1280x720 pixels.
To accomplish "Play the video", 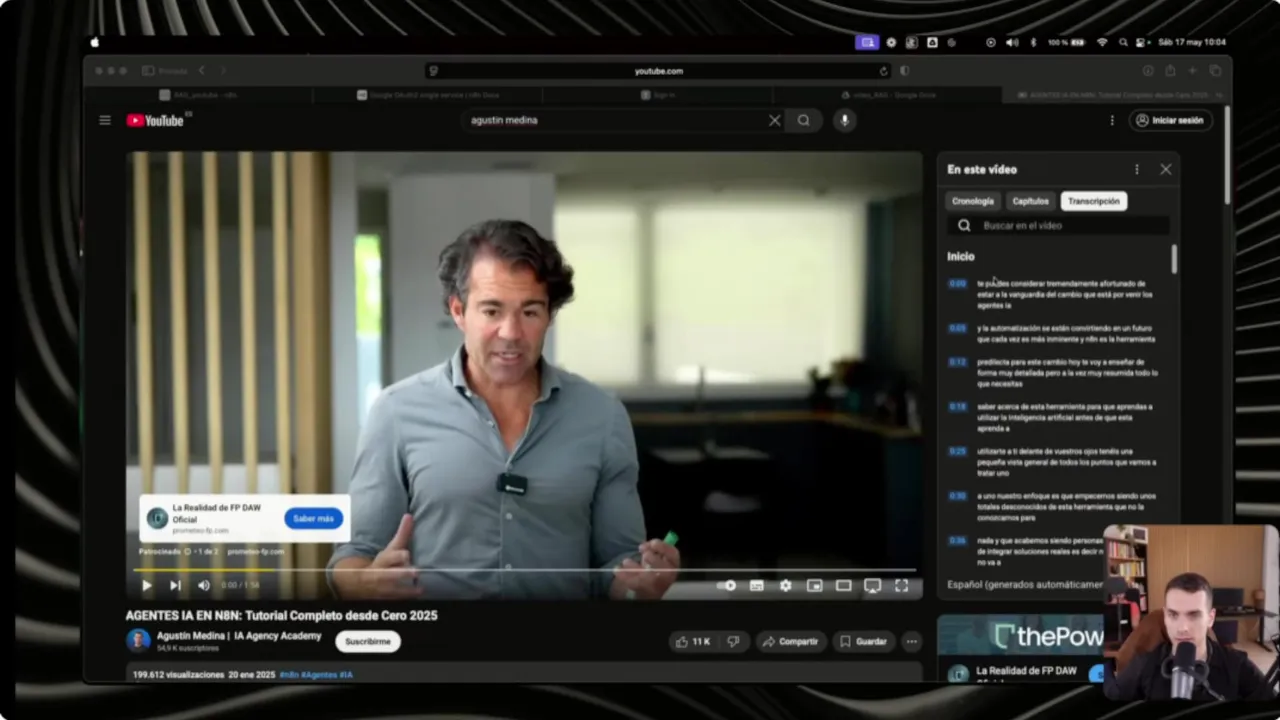I will [x=147, y=585].
